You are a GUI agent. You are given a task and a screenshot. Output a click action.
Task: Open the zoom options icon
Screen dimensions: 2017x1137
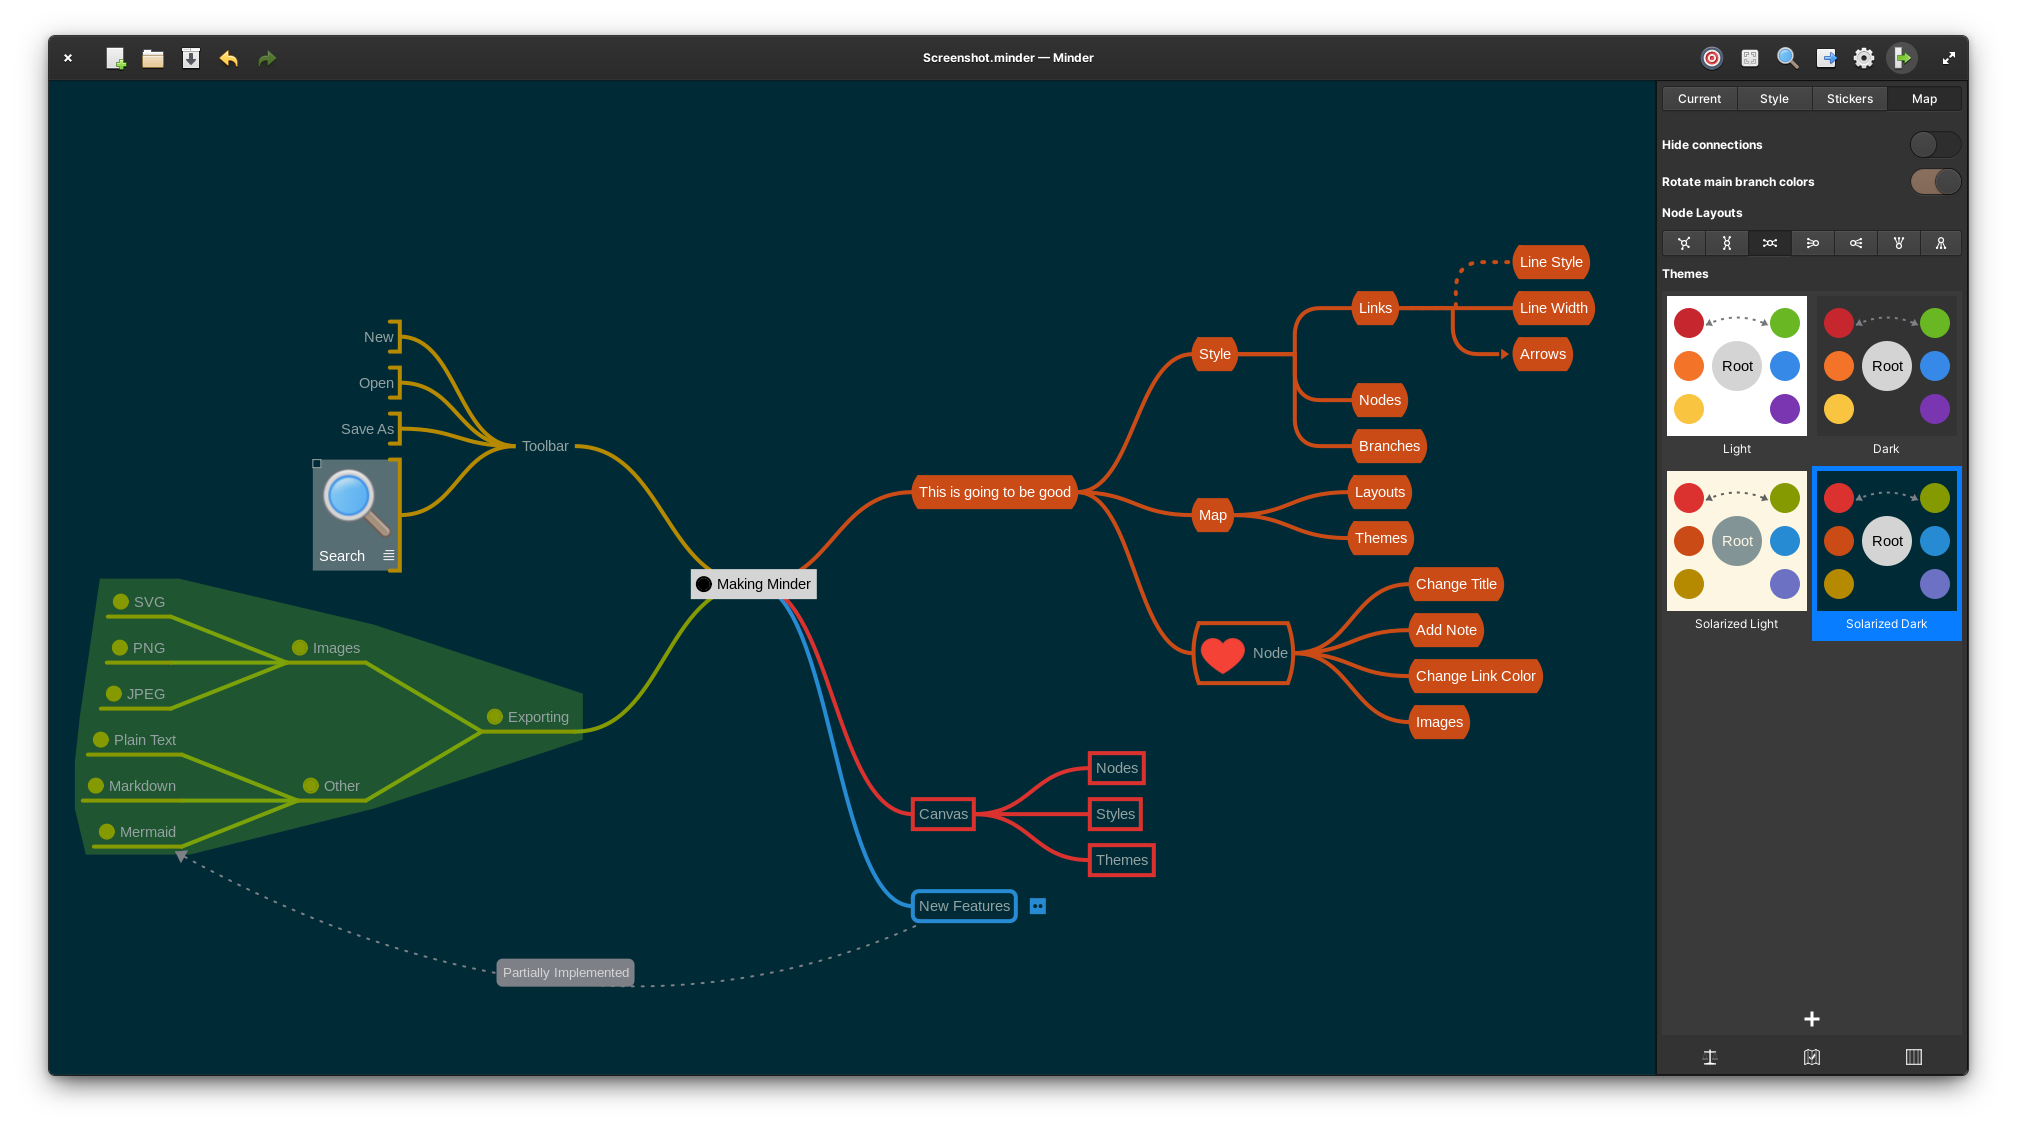pyautogui.click(x=1749, y=58)
